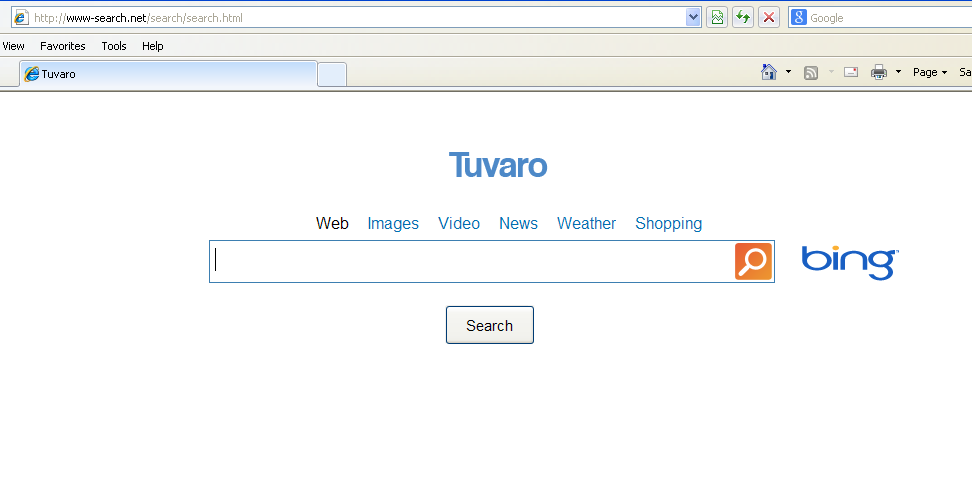Click the compatibility view icon
Image resolution: width=972 pixels, height=481 pixels.
click(717, 17)
